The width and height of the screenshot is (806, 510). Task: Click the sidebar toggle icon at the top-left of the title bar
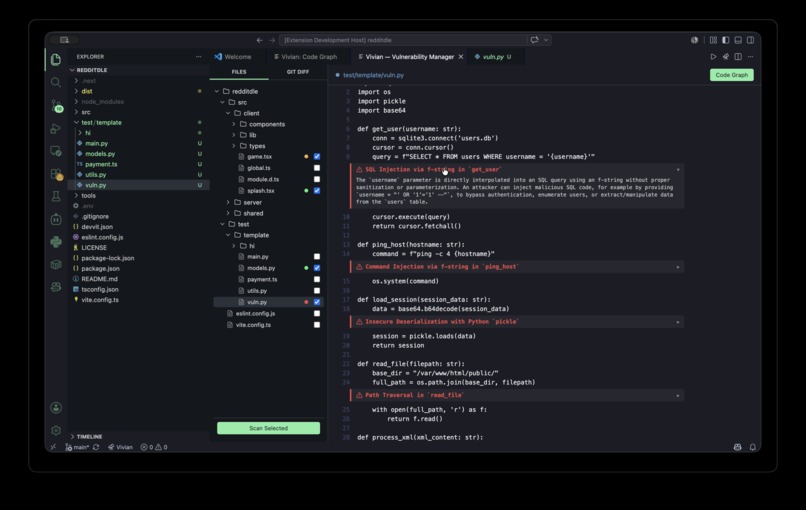64,40
